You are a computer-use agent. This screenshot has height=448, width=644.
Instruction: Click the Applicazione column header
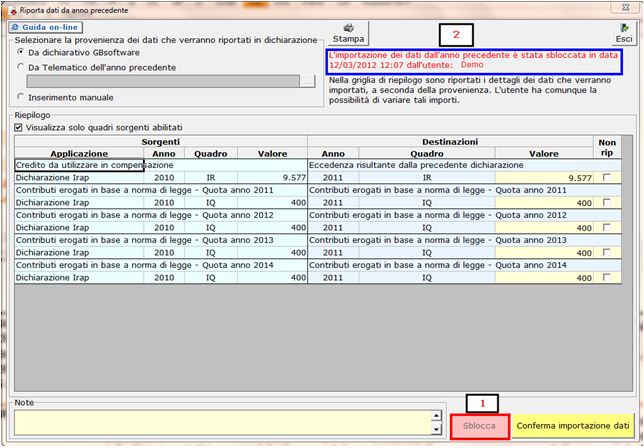[x=79, y=154]
